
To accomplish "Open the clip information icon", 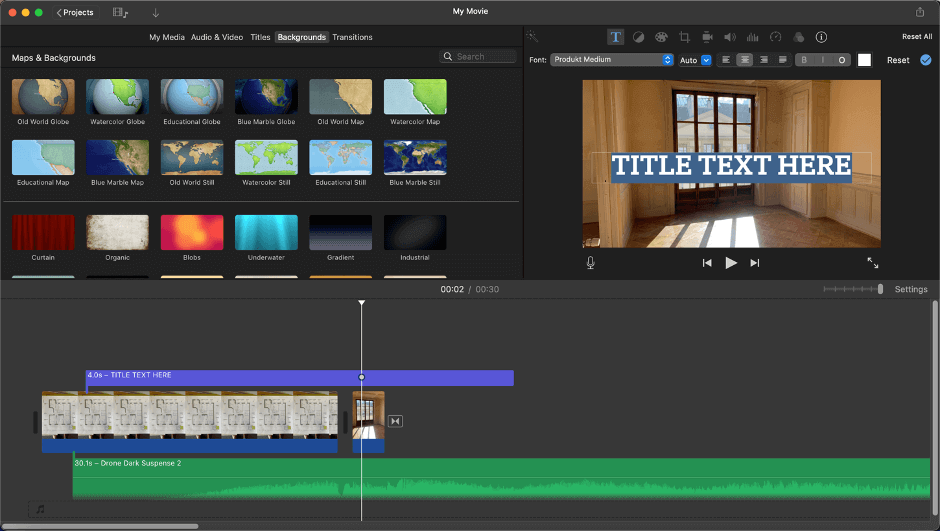I will point(821,37).
